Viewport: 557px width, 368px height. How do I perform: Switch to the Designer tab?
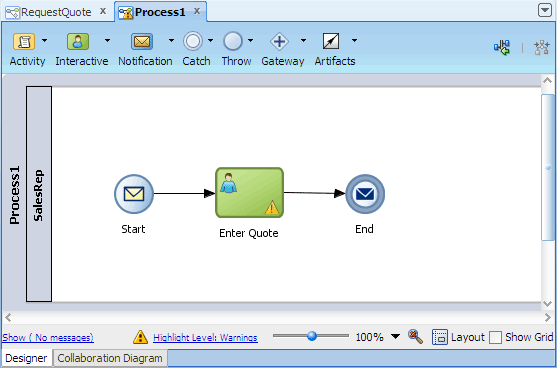(x=27, y=358)
